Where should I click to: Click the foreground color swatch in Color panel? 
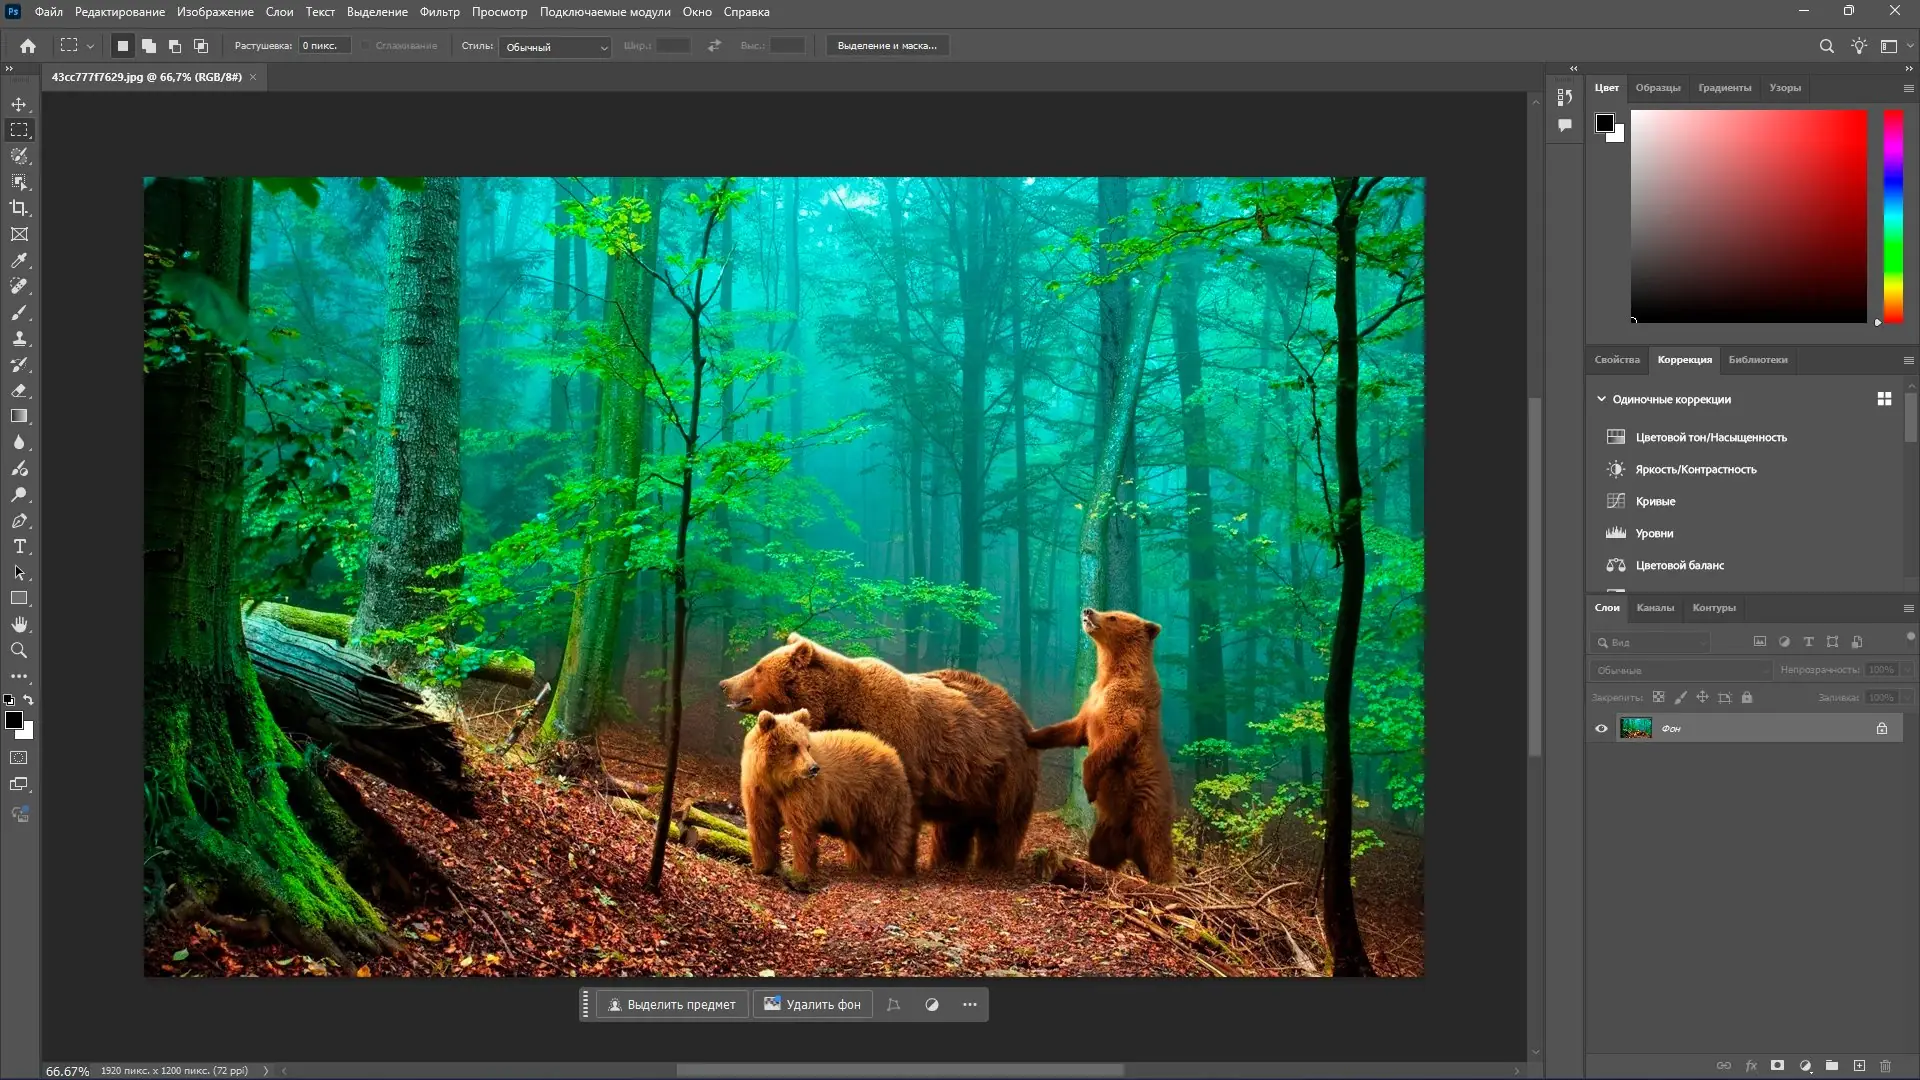[1604, 122]
